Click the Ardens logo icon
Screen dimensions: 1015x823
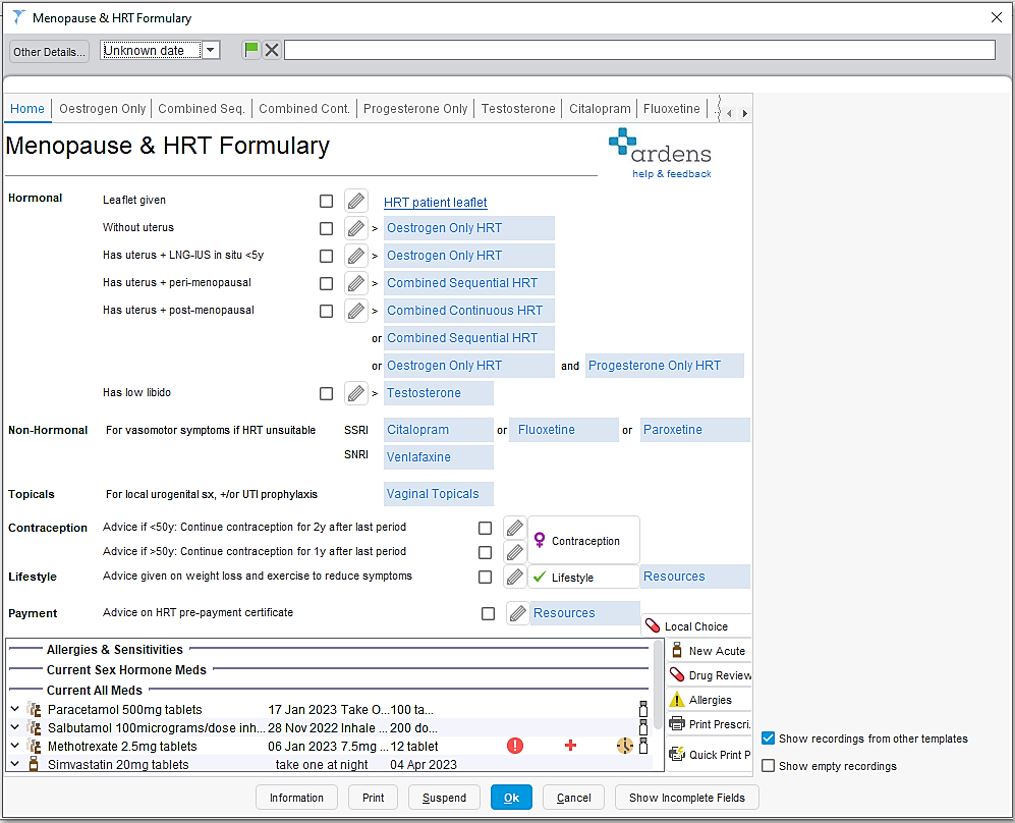click(x=623, y=141)
